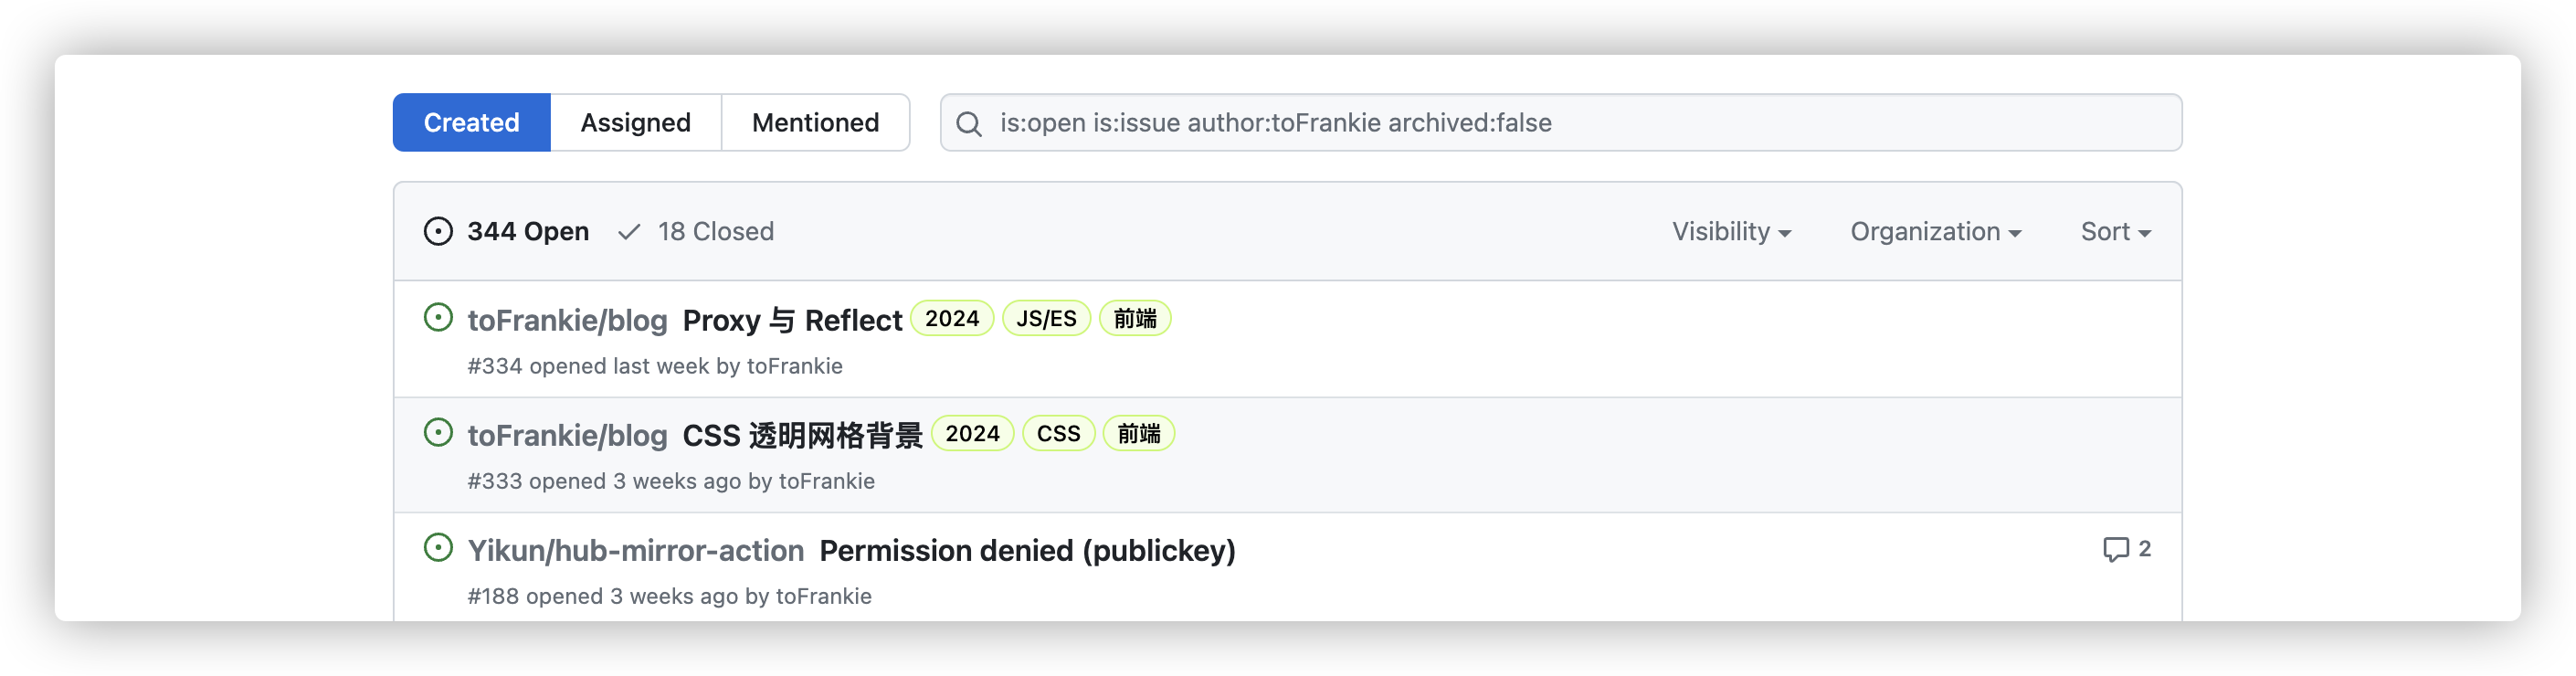Click the checkmark icon beside 18 Closed

click(629, 232)
